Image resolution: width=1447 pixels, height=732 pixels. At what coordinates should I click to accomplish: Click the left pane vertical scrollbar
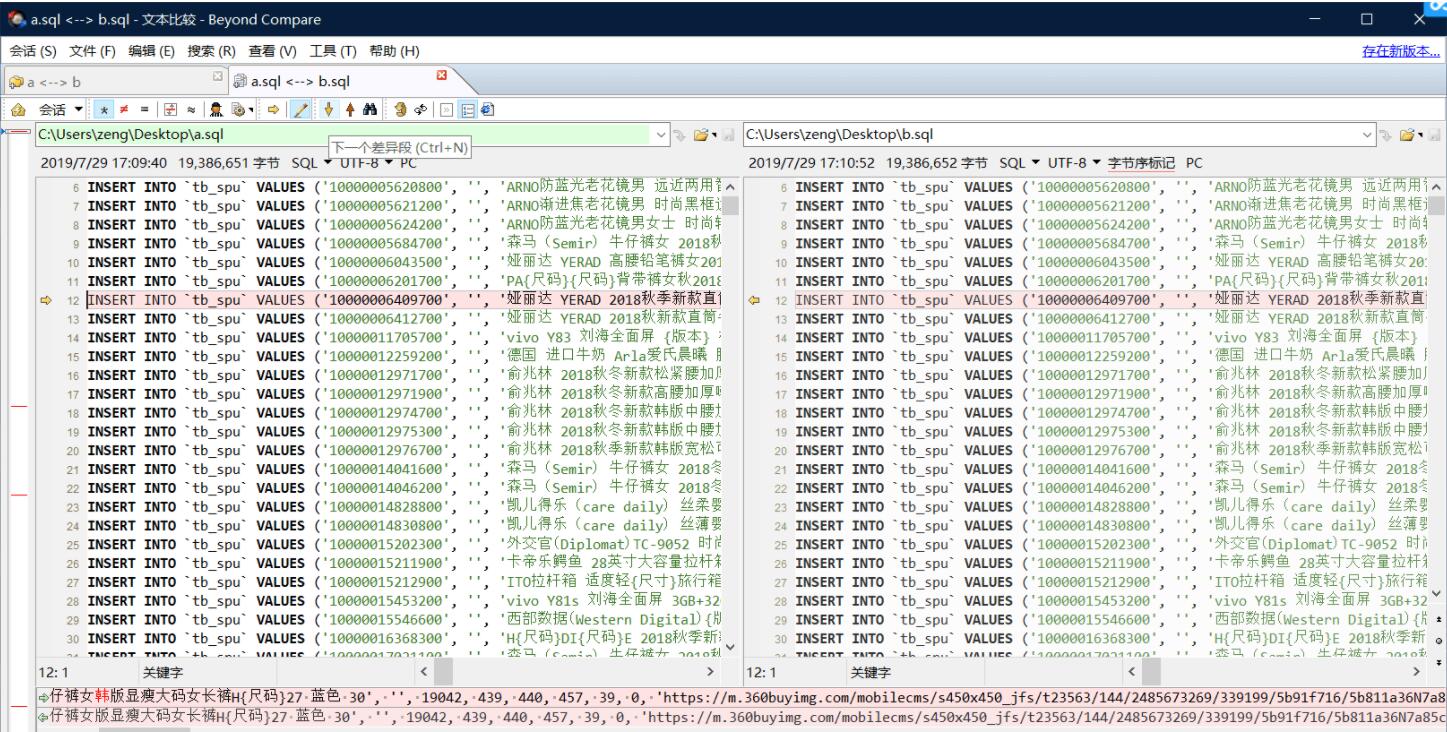coord(729,417)
